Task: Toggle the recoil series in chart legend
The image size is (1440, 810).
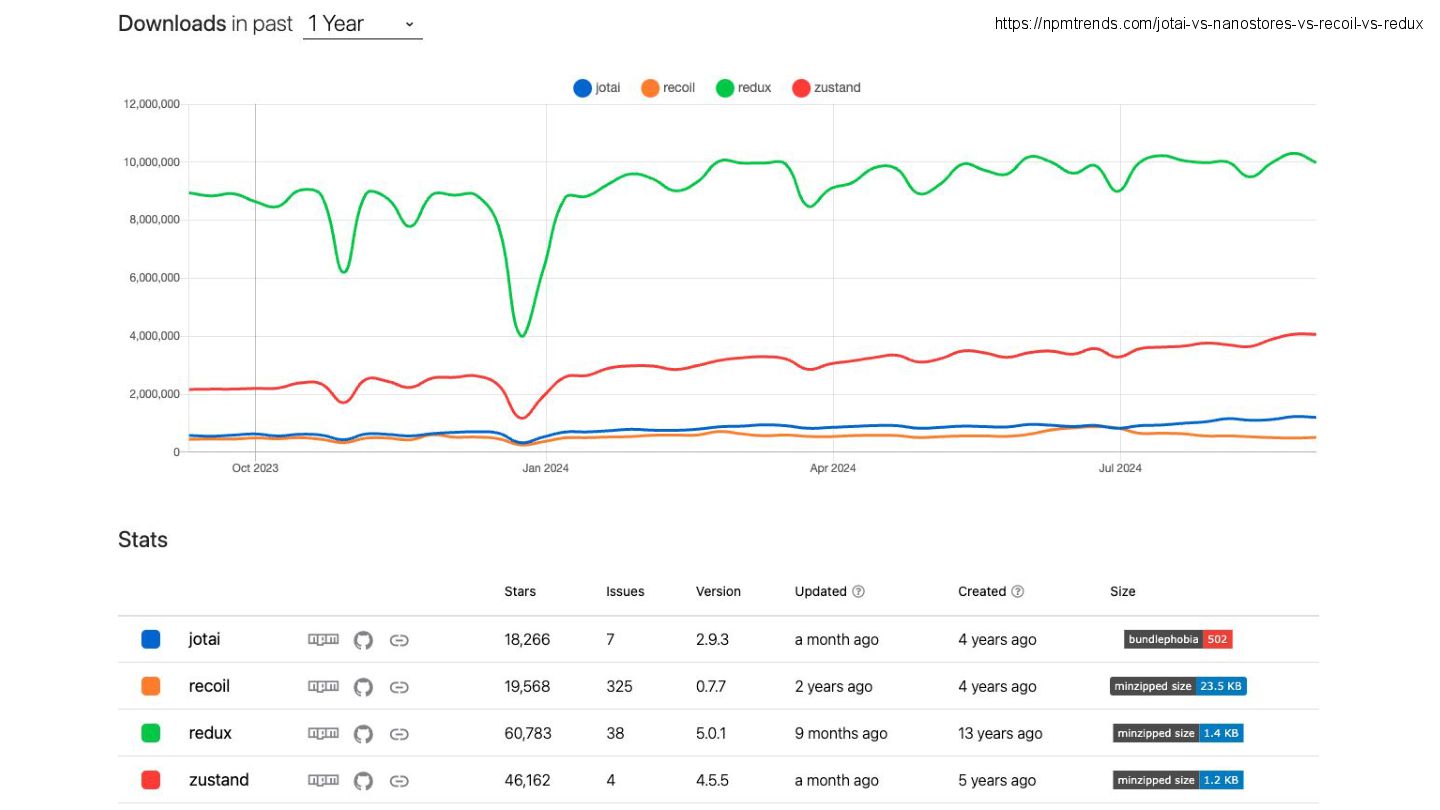Action: point(668,88)
